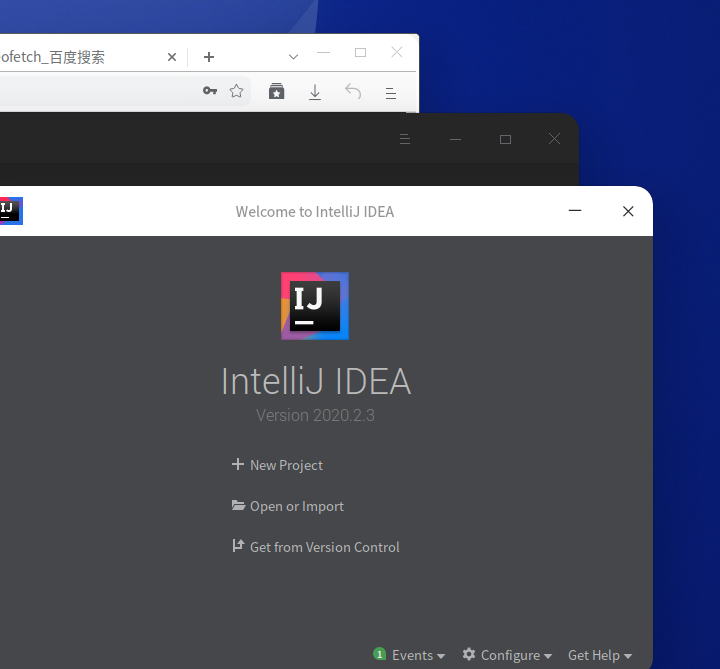
Task: Maximize the browser window
Action: [360, 52]
